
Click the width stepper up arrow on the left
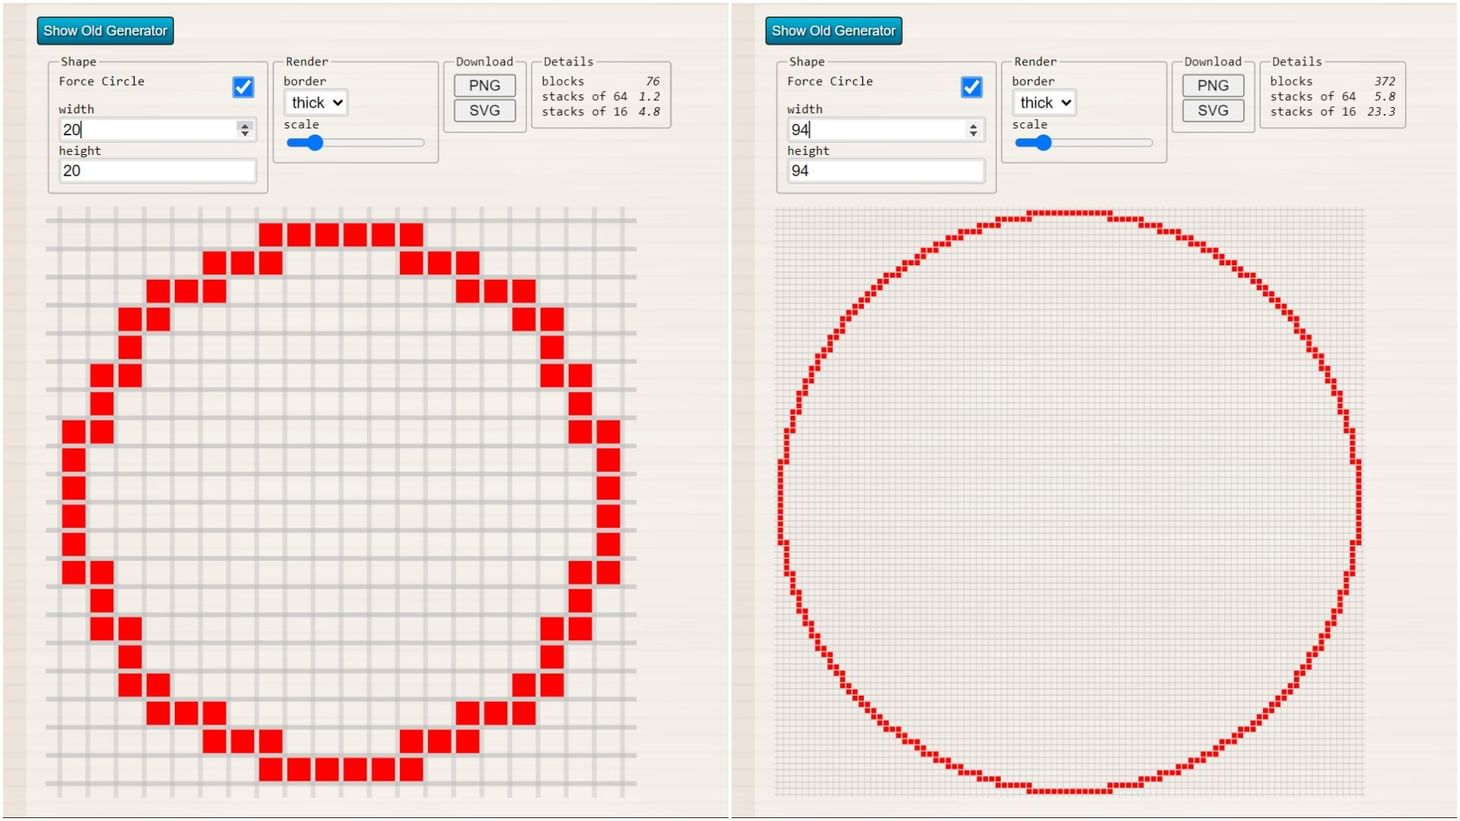pyautogui.click(x=245, y=124)
